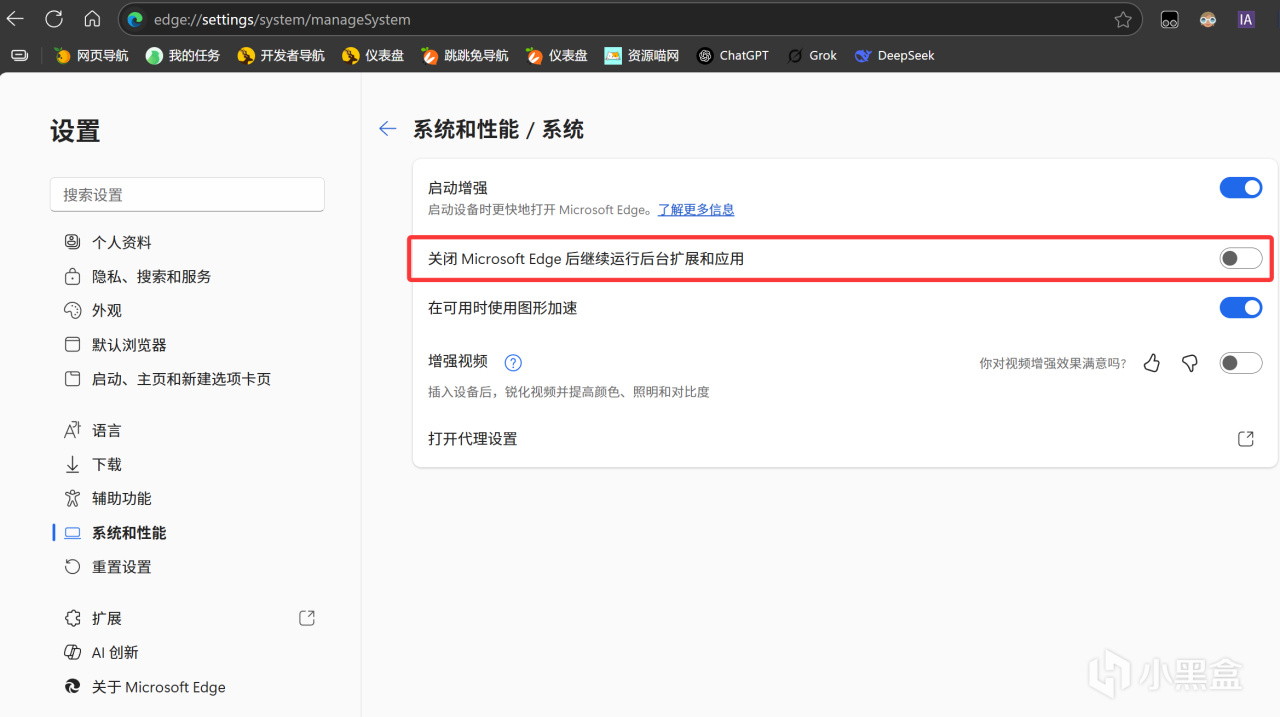This screenshot has width=1280, height=717.
Task: Enable 增强视频 toggle
Action: (x=1241, y=363)
